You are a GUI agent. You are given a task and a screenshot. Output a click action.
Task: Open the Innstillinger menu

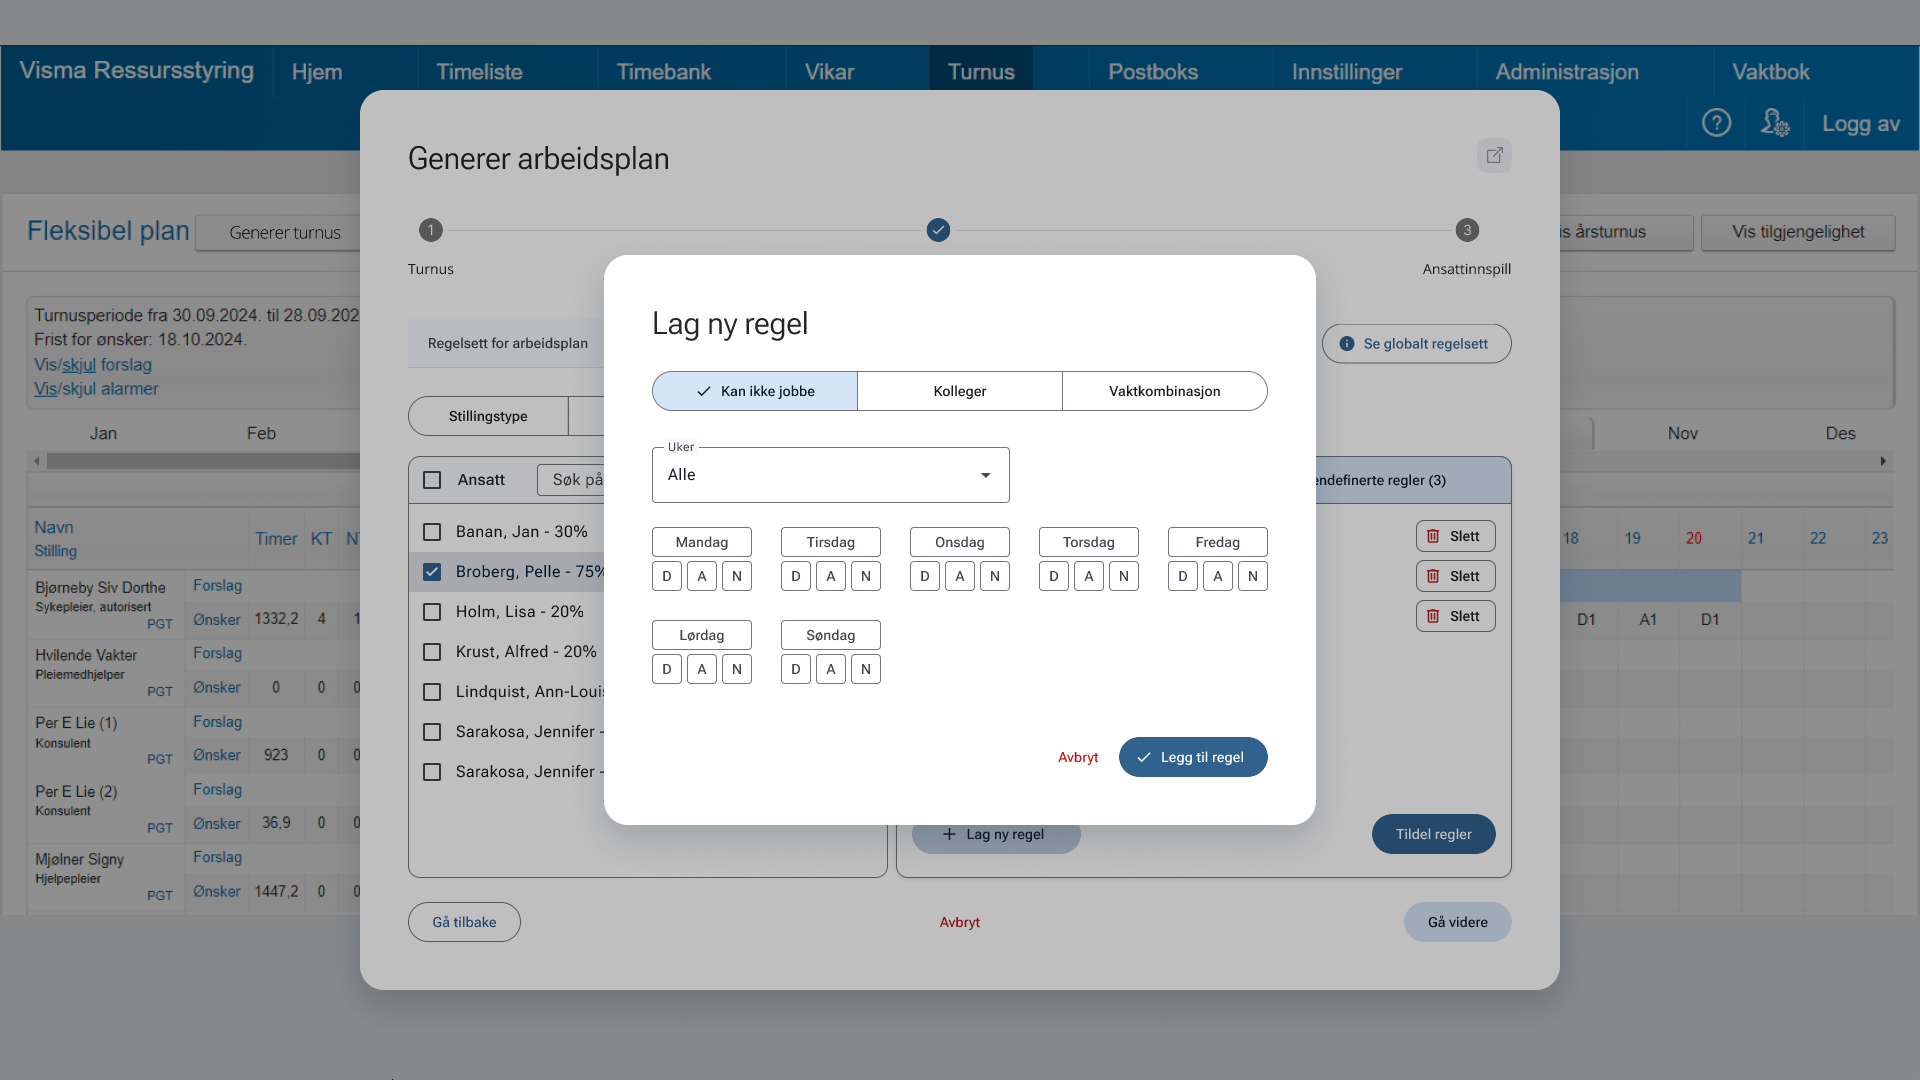click(x=1347, y=72)
